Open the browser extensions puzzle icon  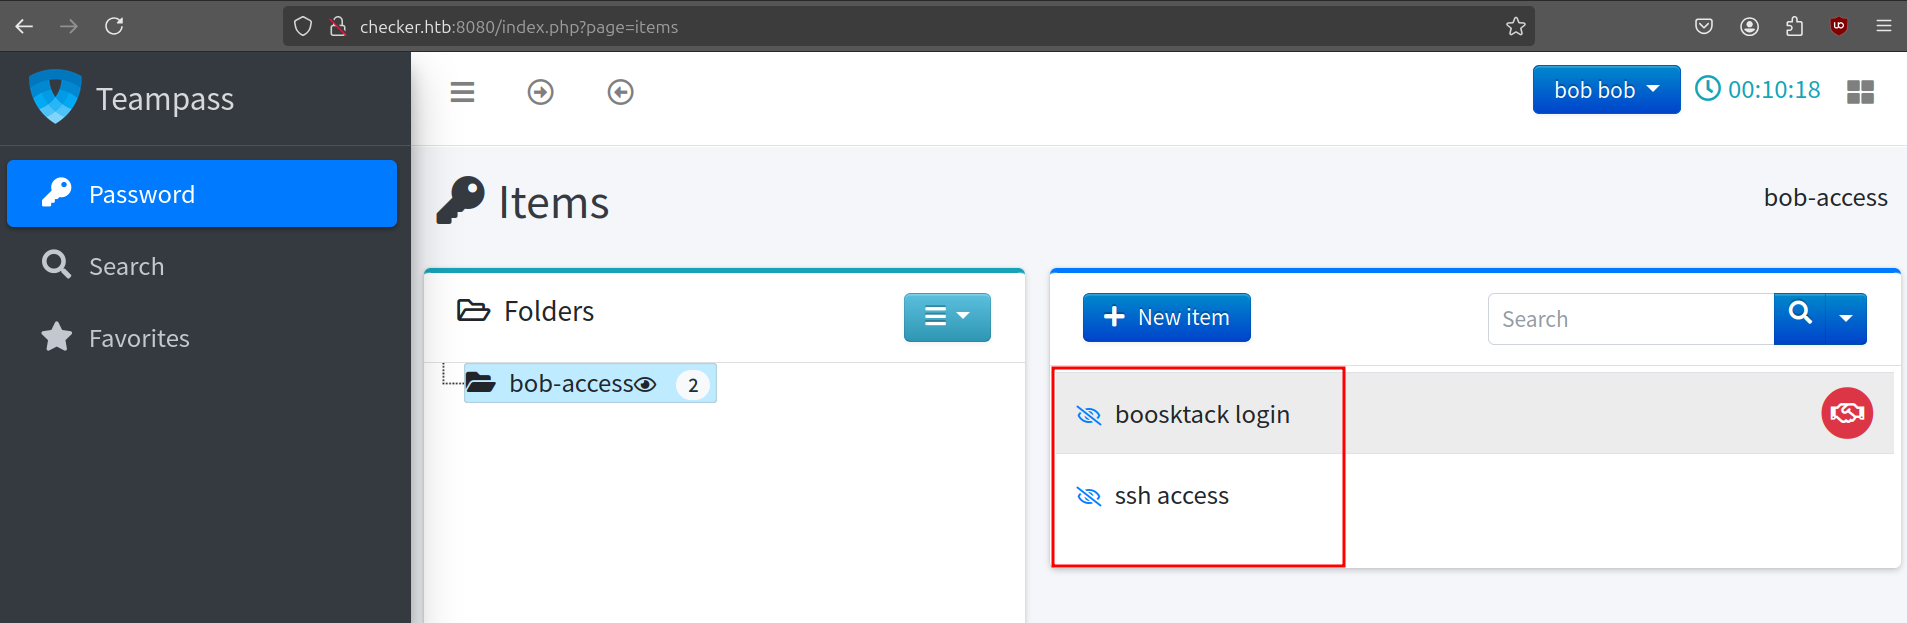tap(1794, 26)
